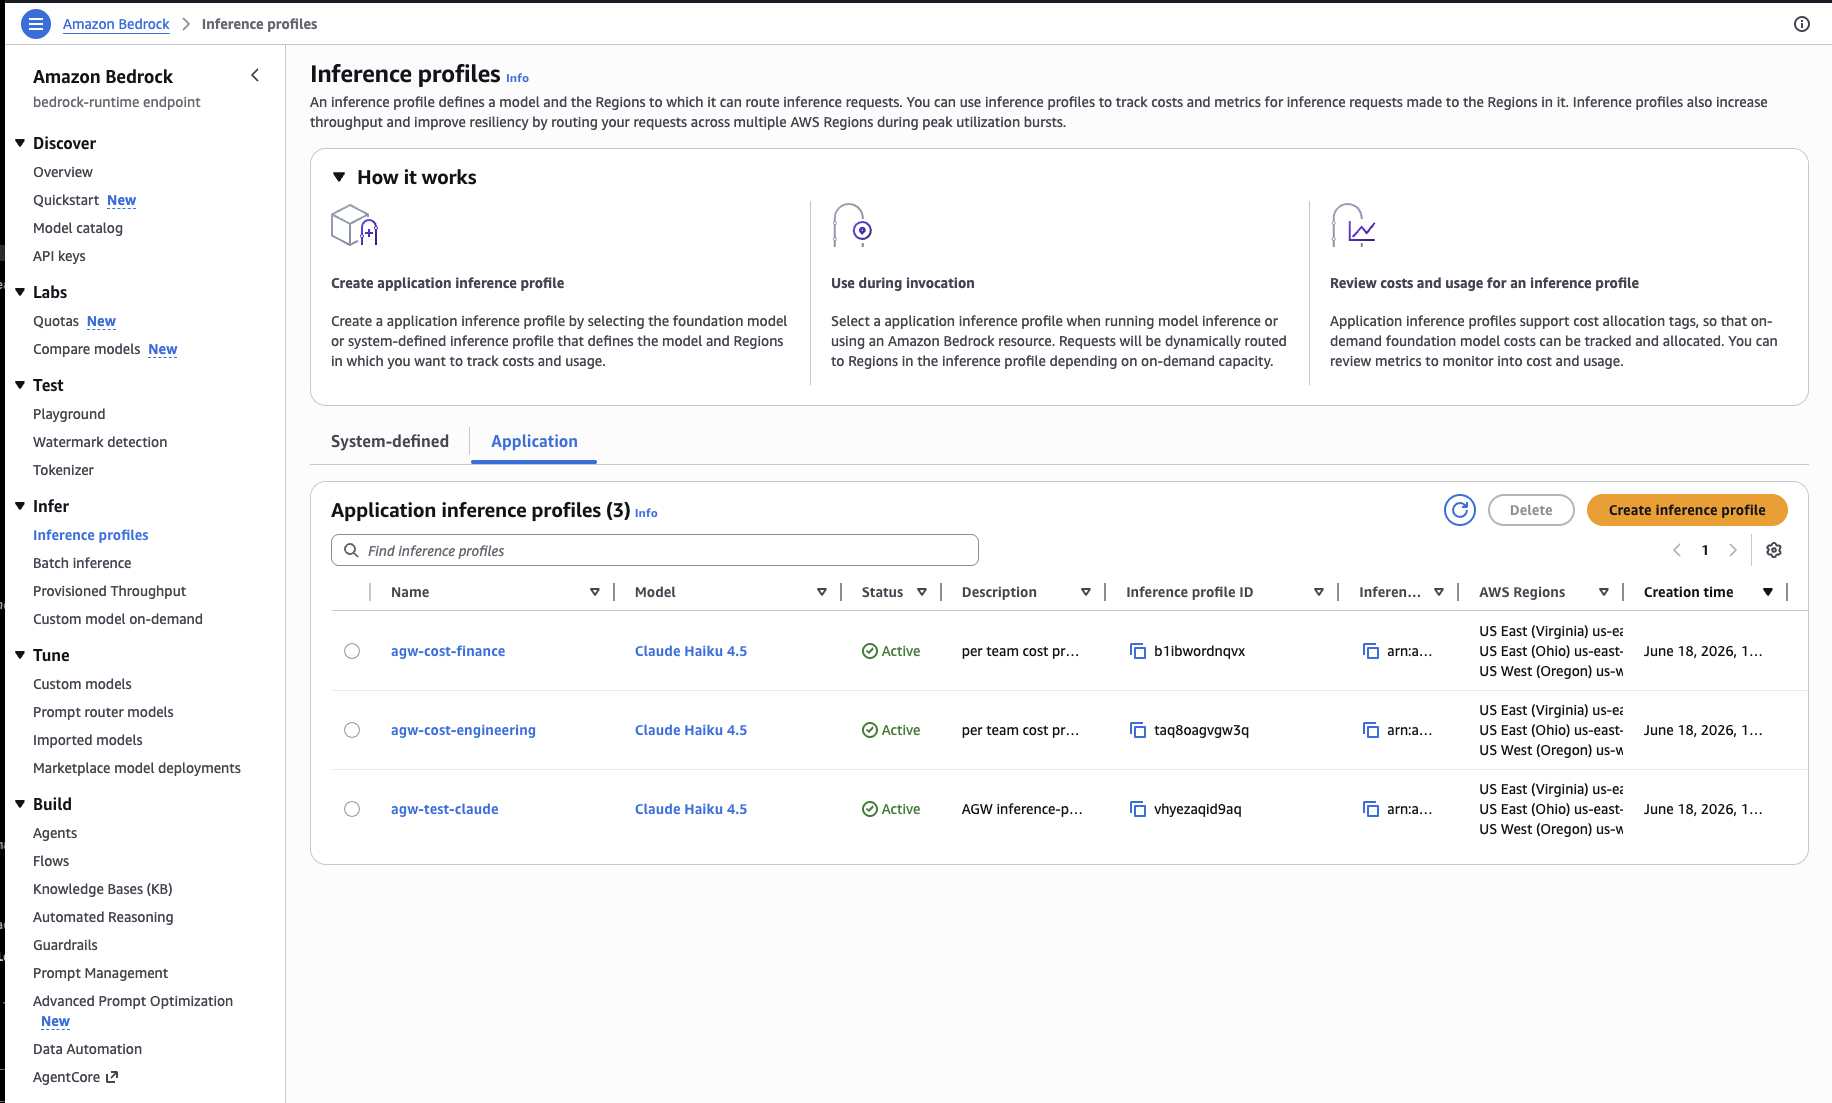Viewport: 1832px width, 1103px height.
Task: Collapse the Test navigation section
Action: (20, 385)
